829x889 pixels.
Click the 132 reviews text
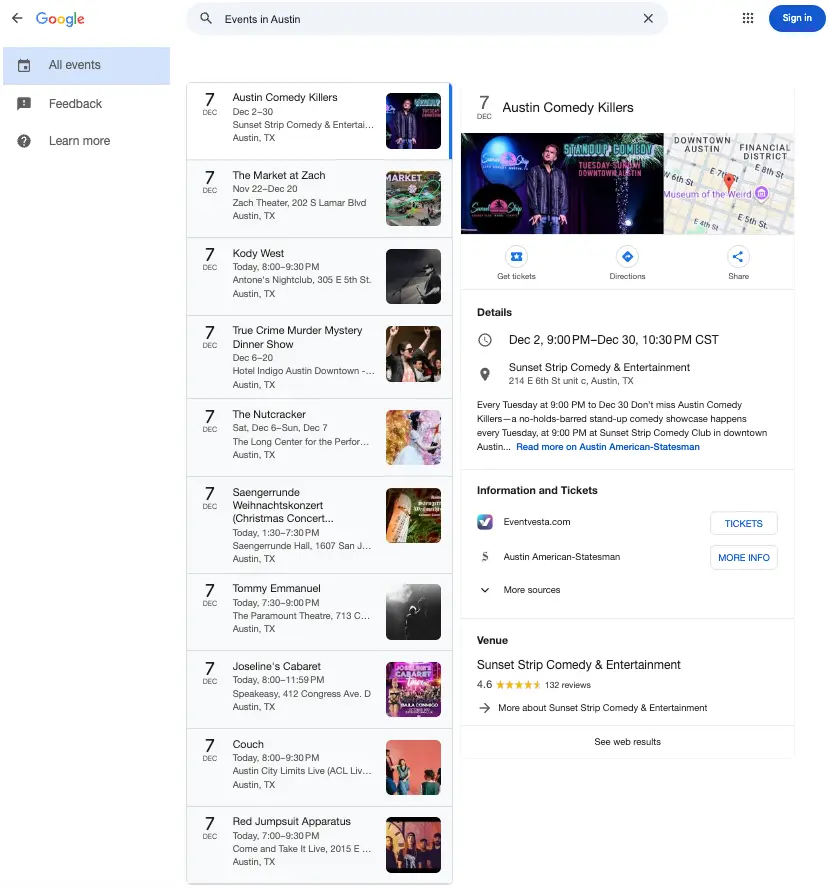pyautogui.click(x=567, y=685)
